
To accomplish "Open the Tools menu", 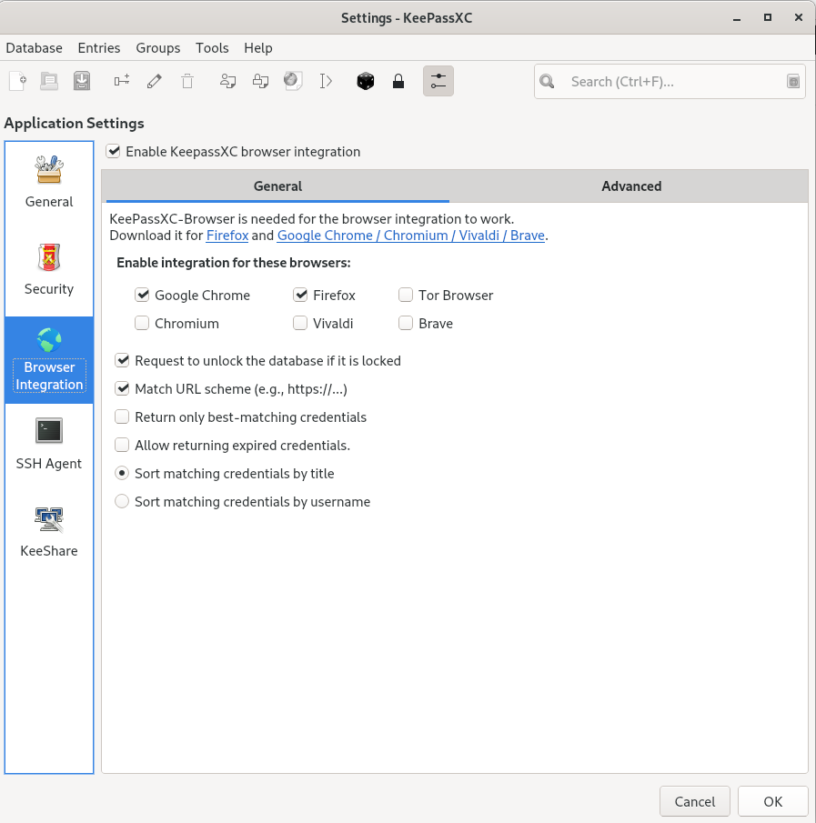I will [x=211, y=47].
